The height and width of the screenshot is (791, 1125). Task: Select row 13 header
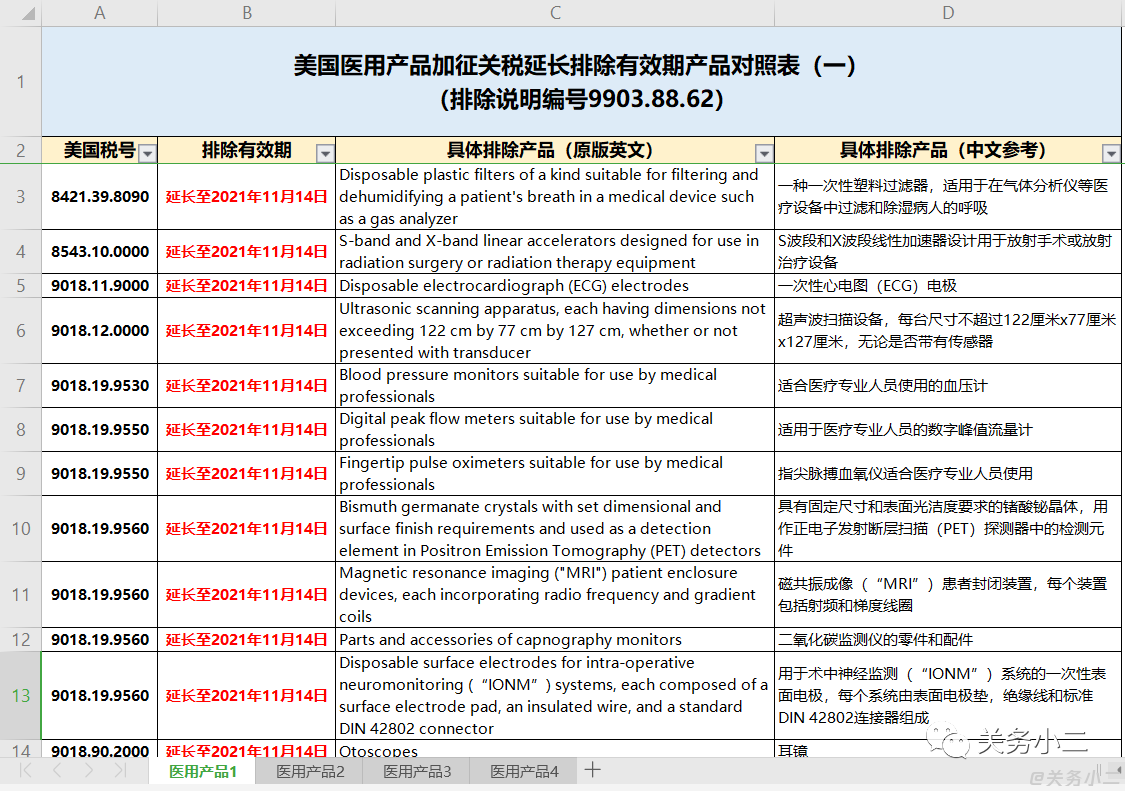click(21, 696)
